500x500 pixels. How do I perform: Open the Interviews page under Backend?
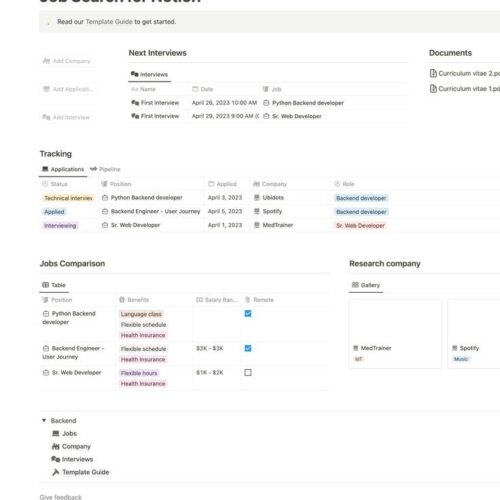tap(72, 459)
